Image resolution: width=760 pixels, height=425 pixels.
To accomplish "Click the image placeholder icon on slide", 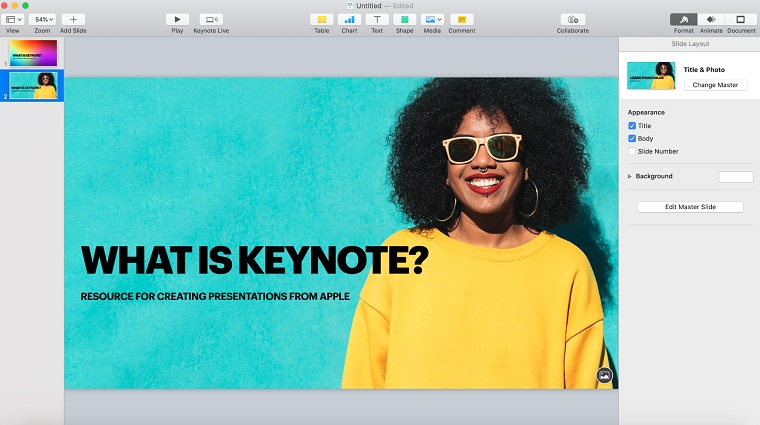I will [604, 375].
